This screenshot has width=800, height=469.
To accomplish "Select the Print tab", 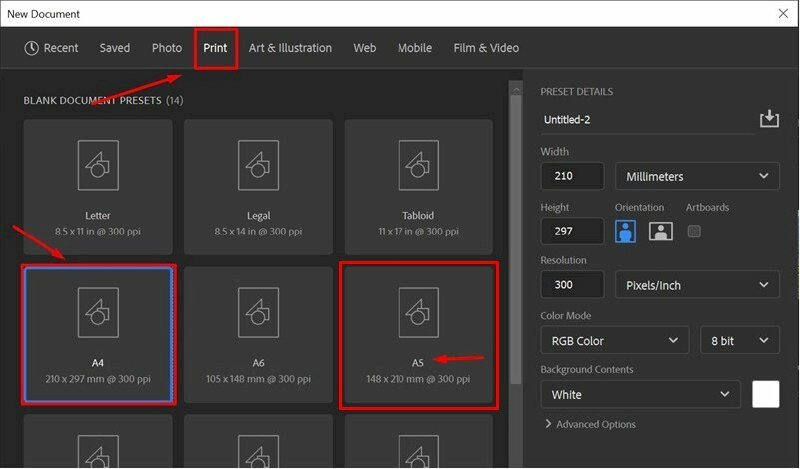I will coord(215,48).
